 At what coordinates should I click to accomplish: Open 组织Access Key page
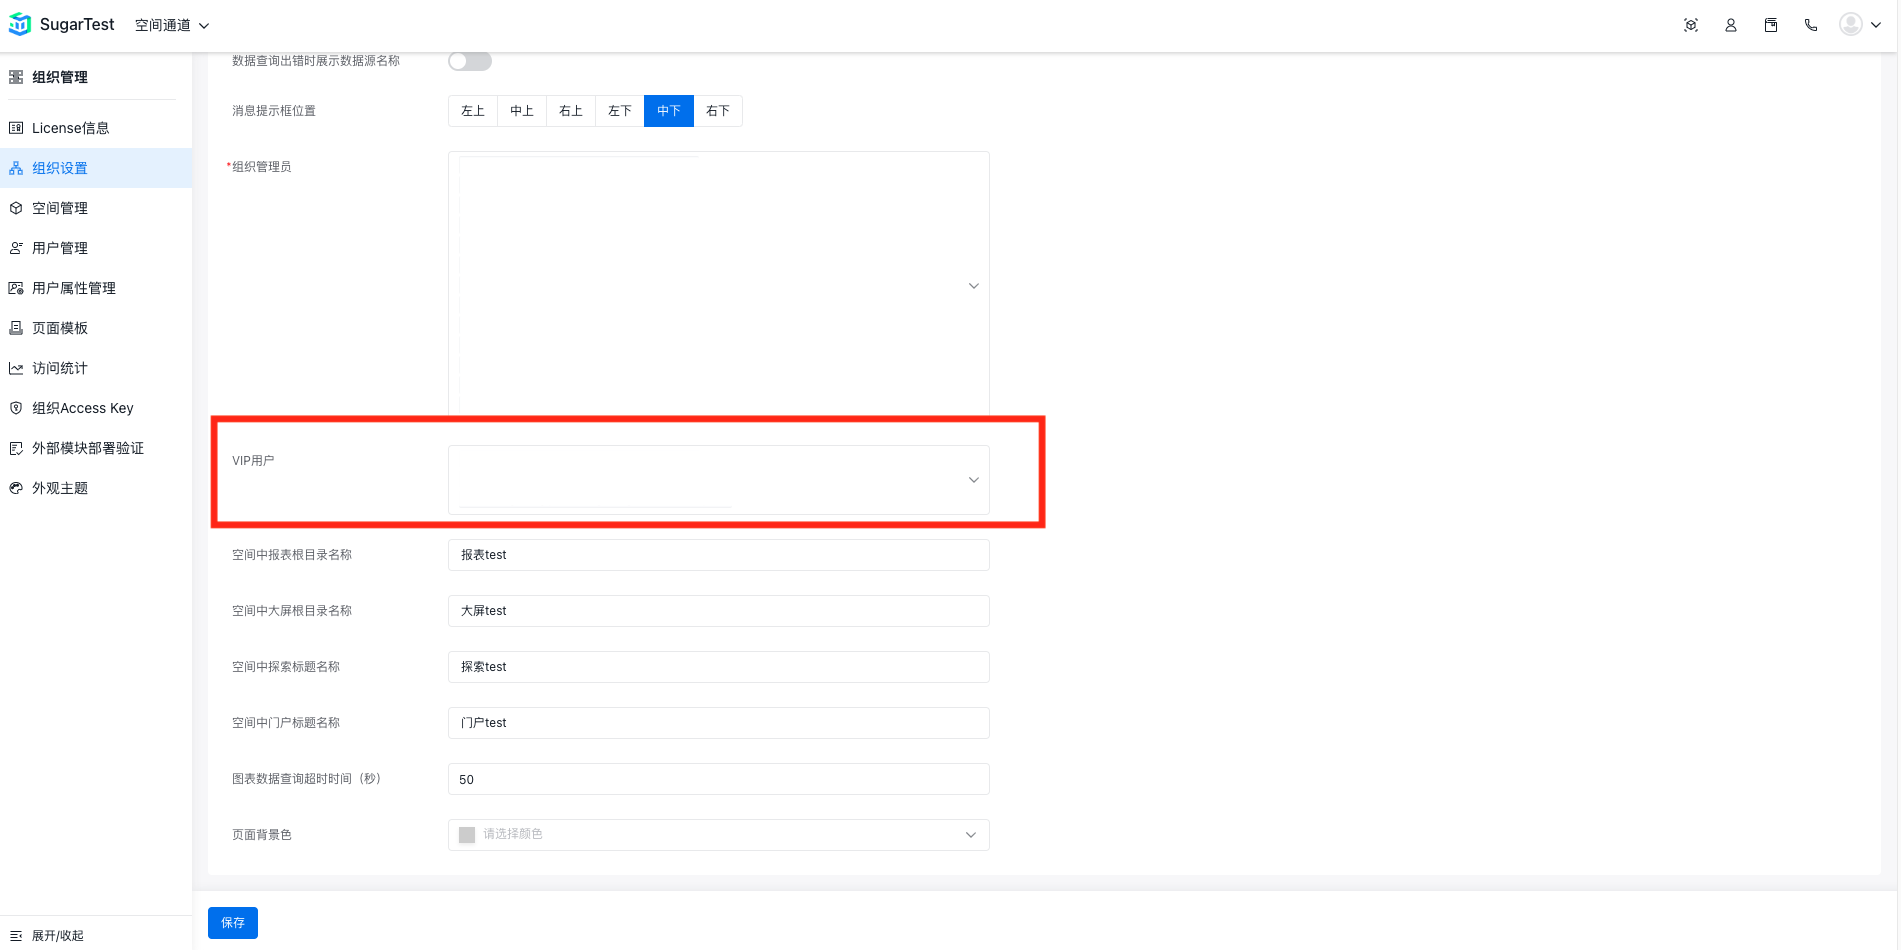(x=96, y=408)
